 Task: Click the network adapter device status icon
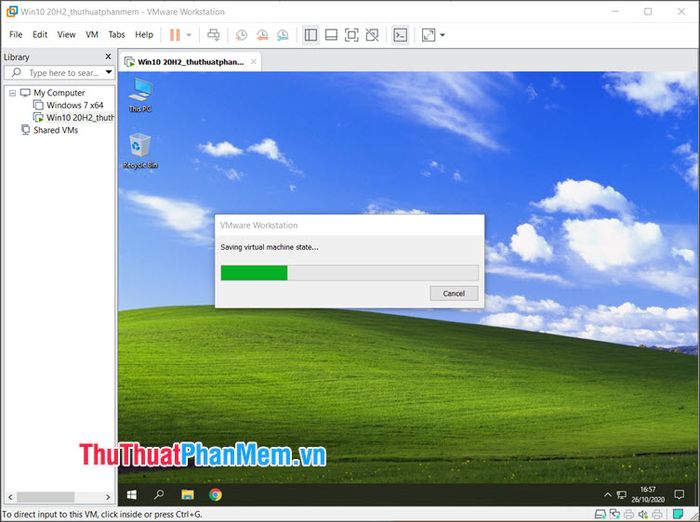click(x=615, y=514)
